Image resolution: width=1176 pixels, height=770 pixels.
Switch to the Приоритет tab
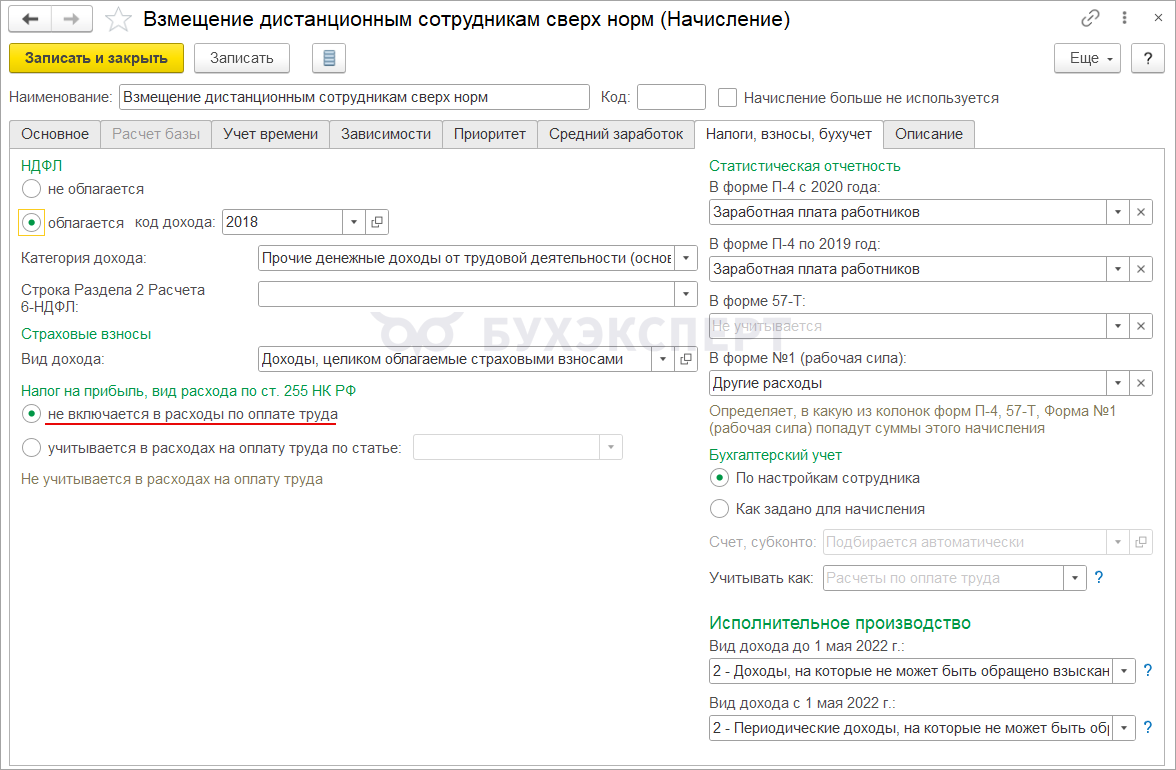pos(490,134)
